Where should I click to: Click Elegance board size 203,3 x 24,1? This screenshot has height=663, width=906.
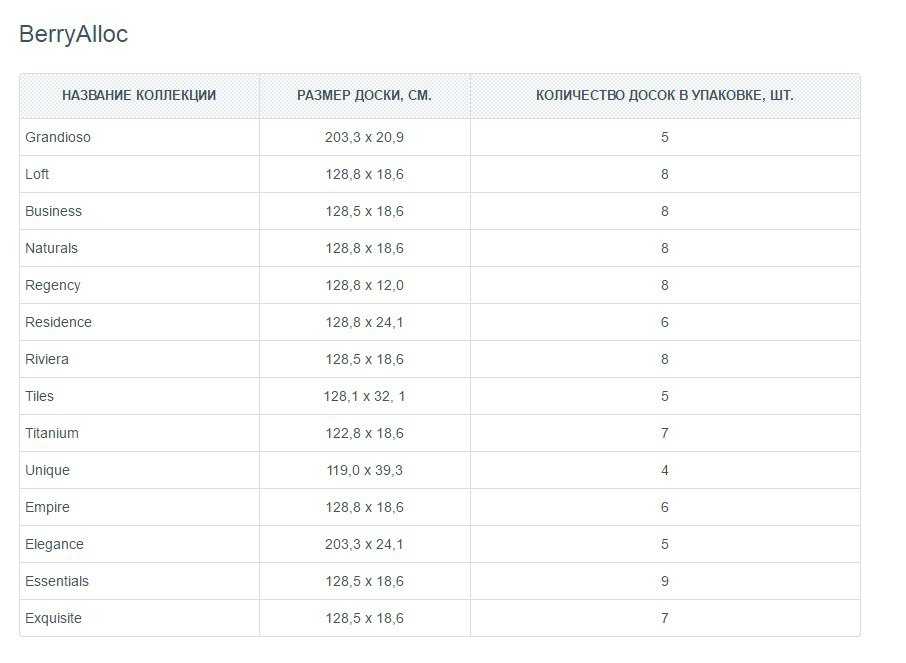click(x=365, y=544)
